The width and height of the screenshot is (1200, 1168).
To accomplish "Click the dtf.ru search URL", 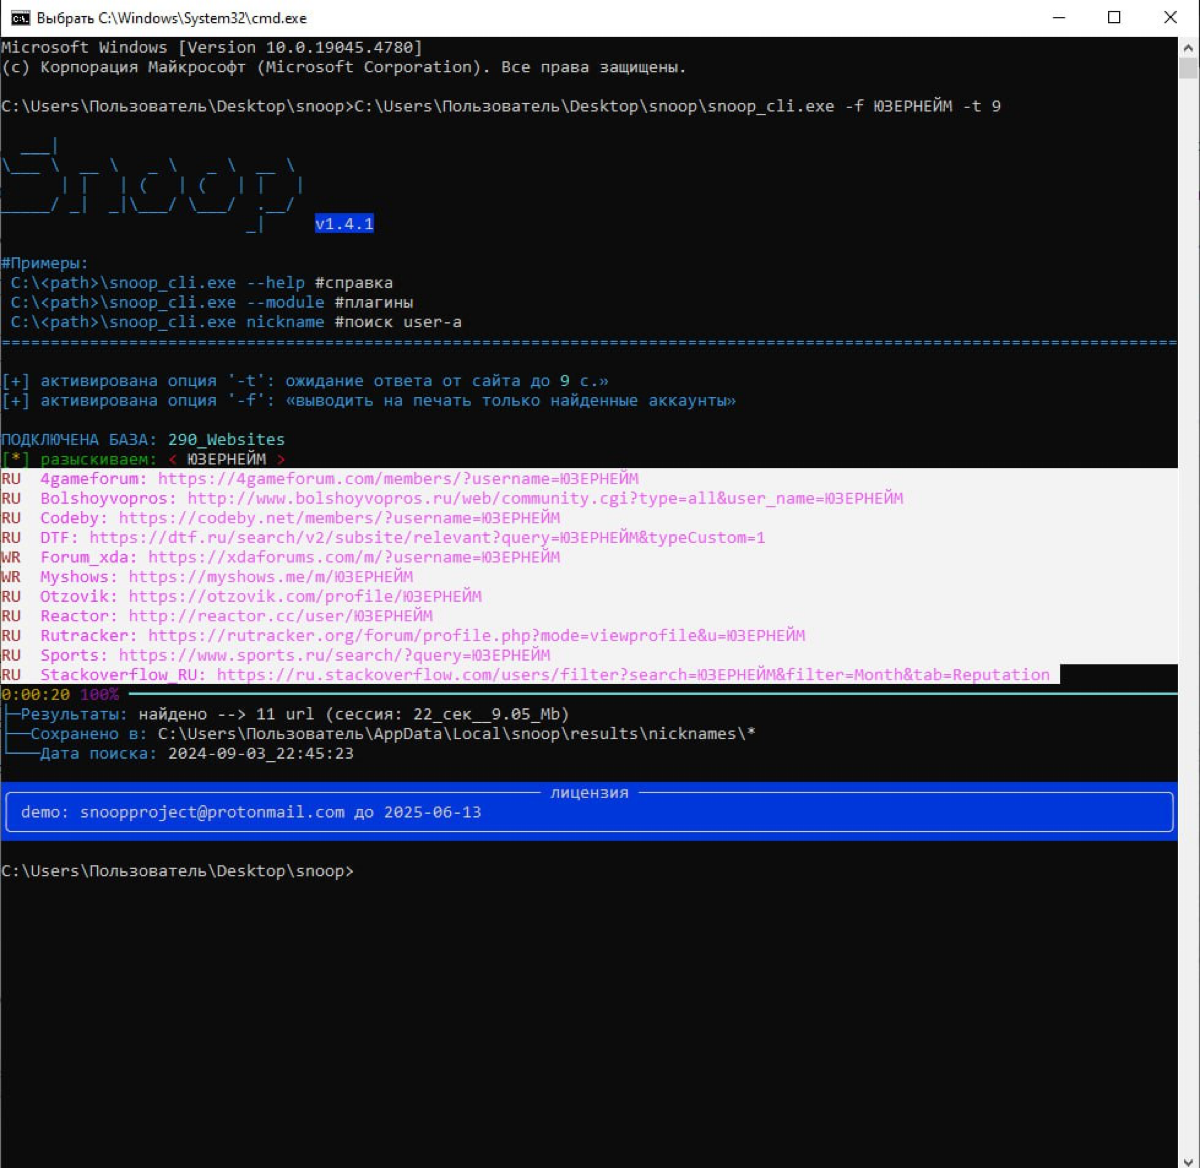I will point(427,537).
